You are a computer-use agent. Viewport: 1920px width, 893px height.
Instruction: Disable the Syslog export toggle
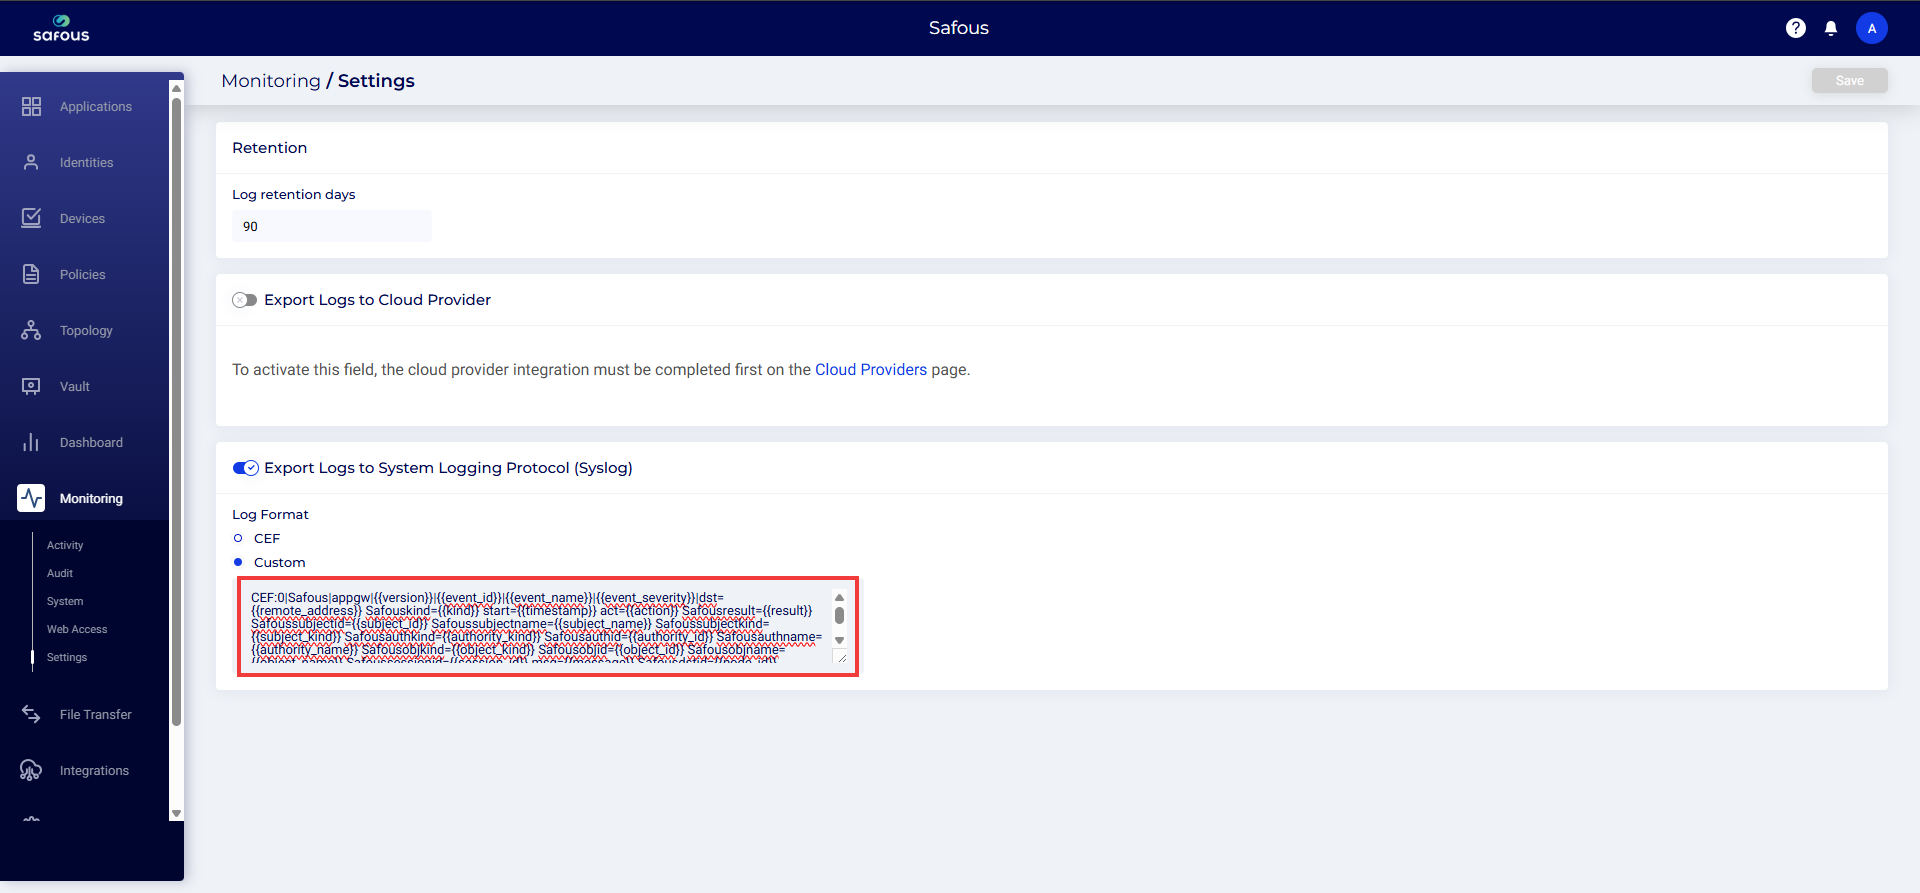245,468
